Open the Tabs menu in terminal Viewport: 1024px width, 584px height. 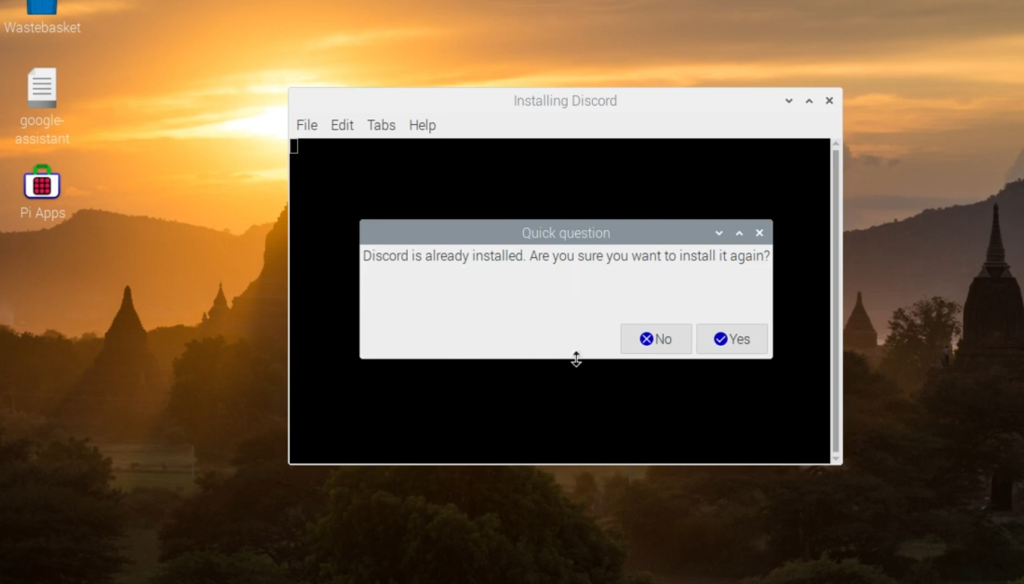(x=381, y=125)
